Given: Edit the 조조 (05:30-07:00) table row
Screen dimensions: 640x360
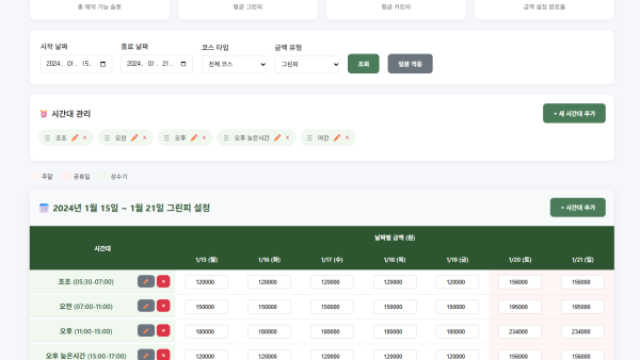Looking at the screenshot, I should click(146, 282).
